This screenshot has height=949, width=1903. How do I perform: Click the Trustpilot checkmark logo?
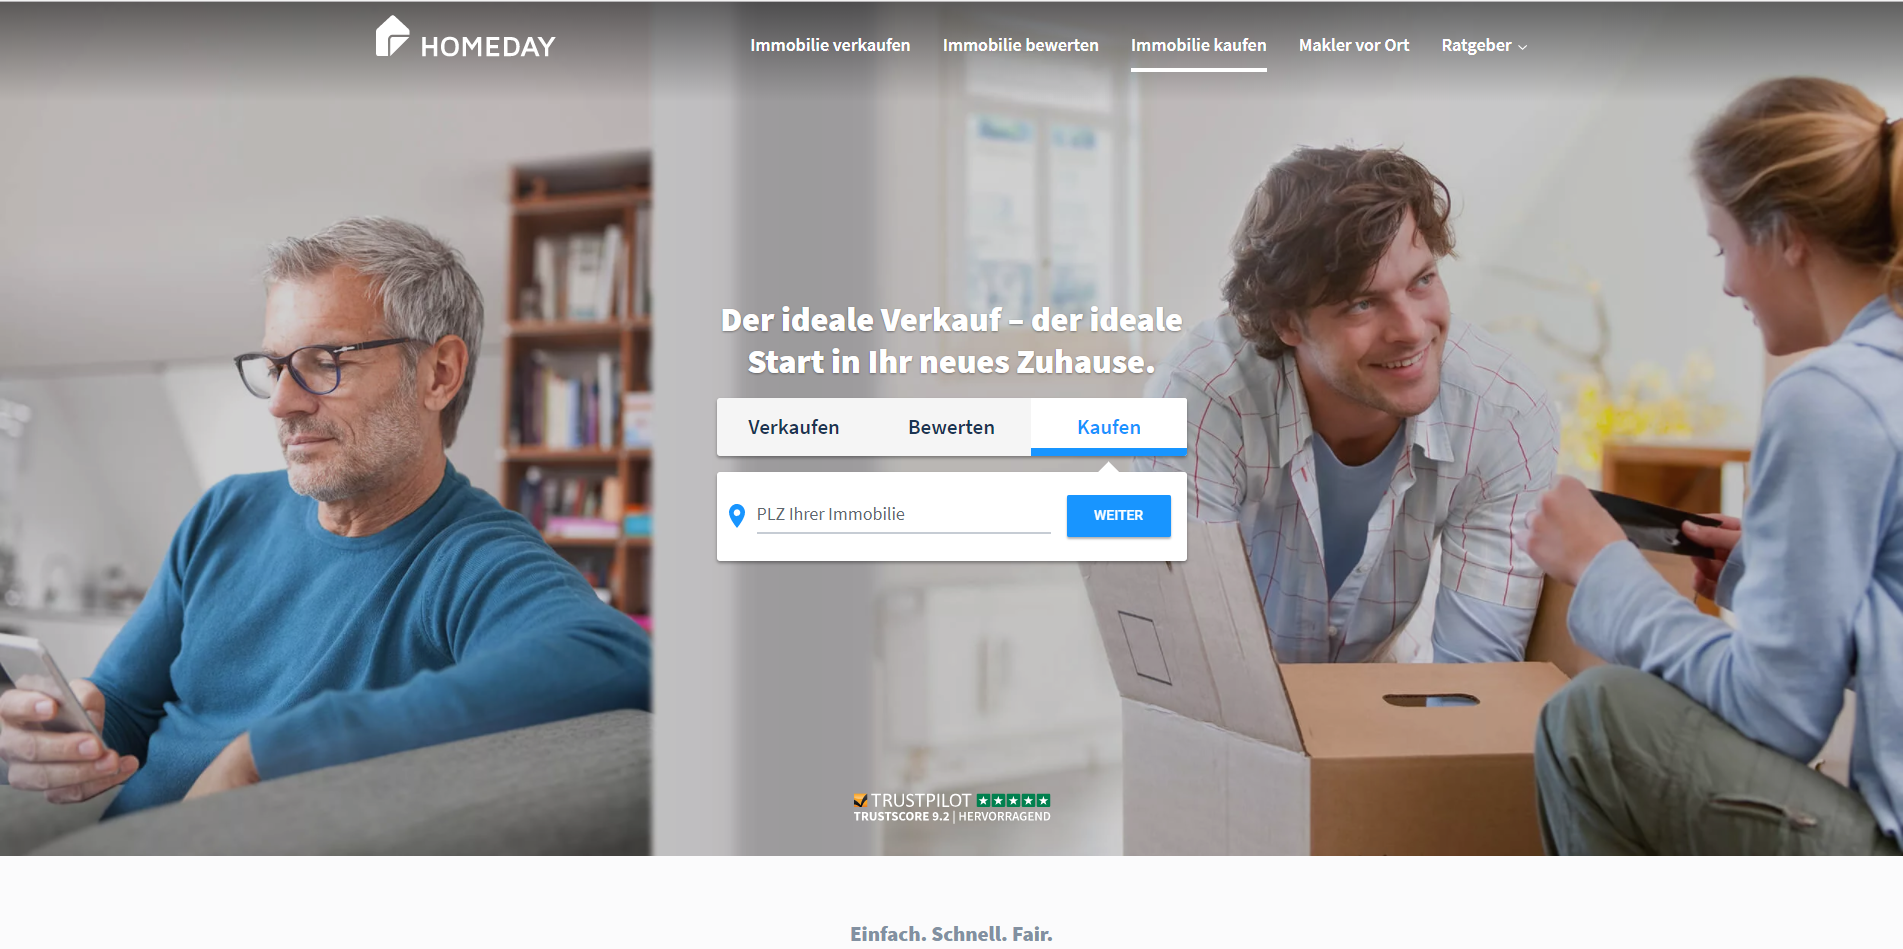point(860,800)
